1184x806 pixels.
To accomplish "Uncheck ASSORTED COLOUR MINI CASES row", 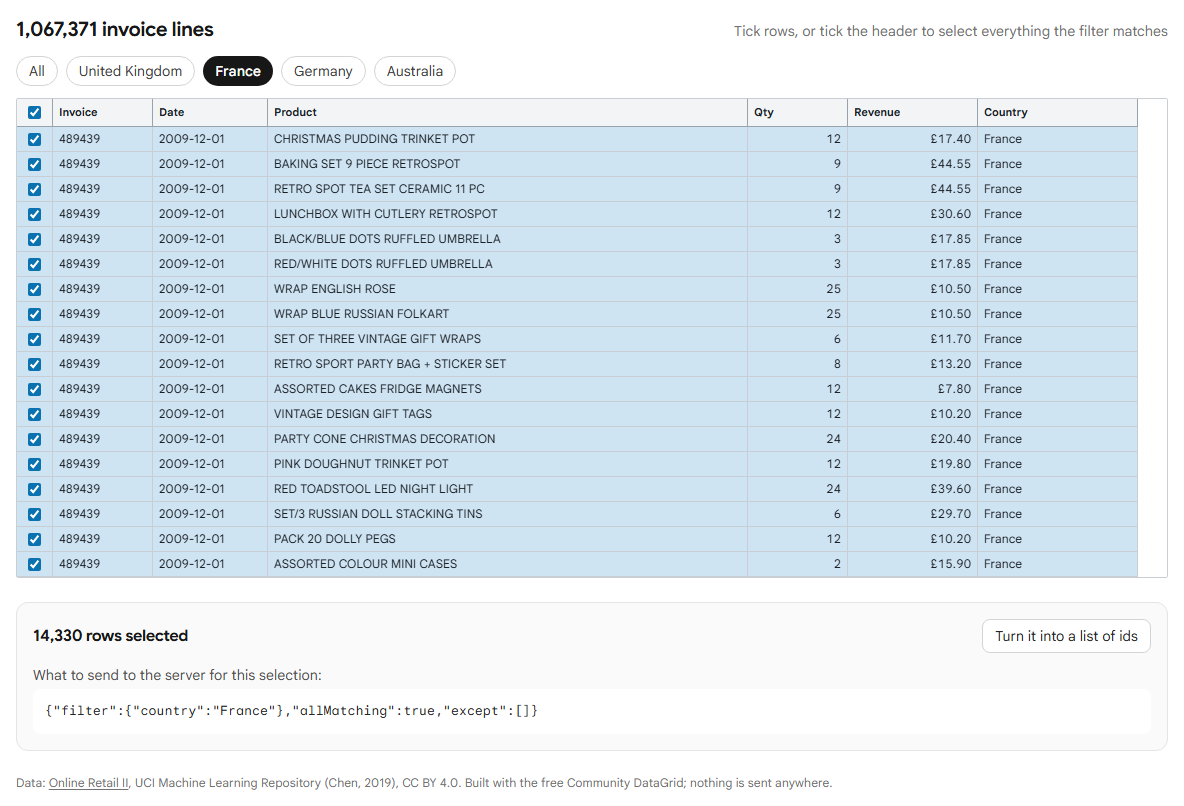I will pos(34,564).
